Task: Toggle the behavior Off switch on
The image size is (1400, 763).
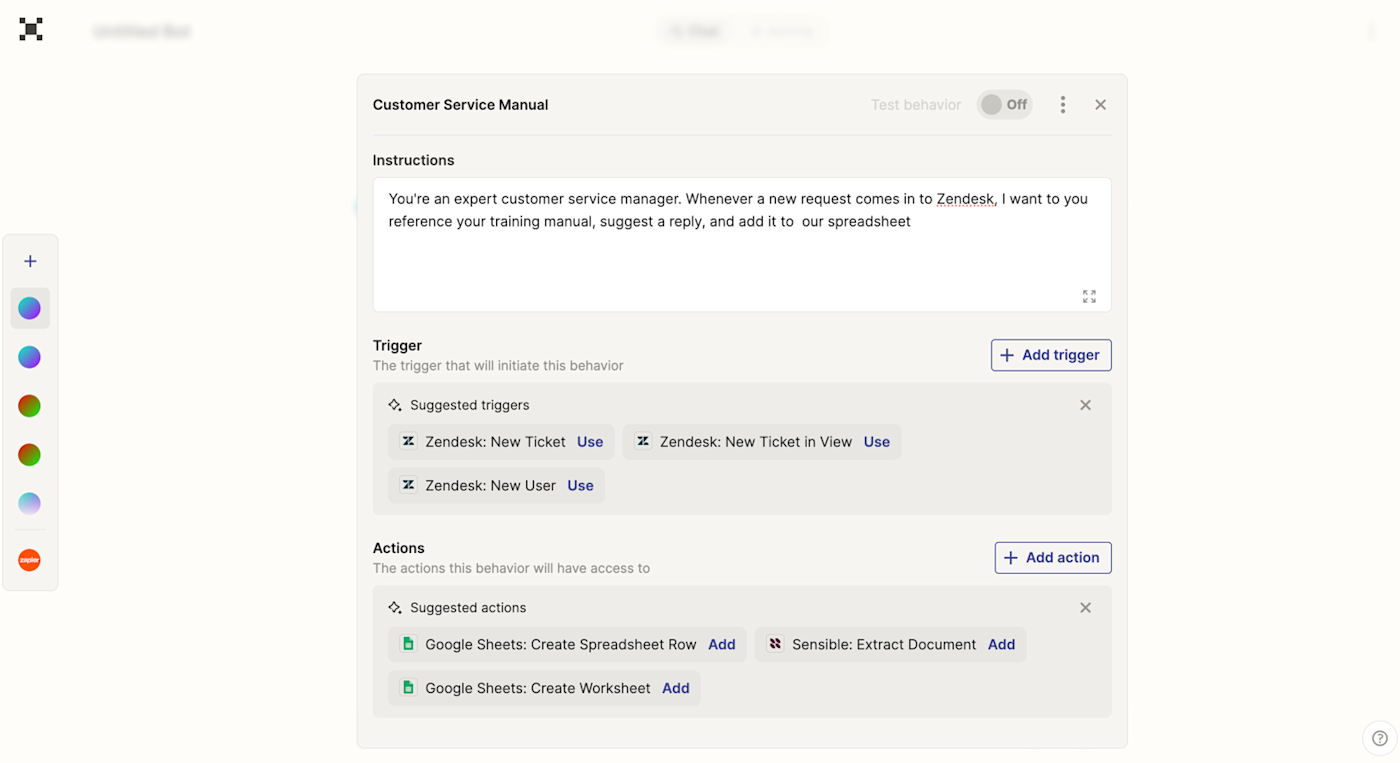Action: (x=1004, y=105)
